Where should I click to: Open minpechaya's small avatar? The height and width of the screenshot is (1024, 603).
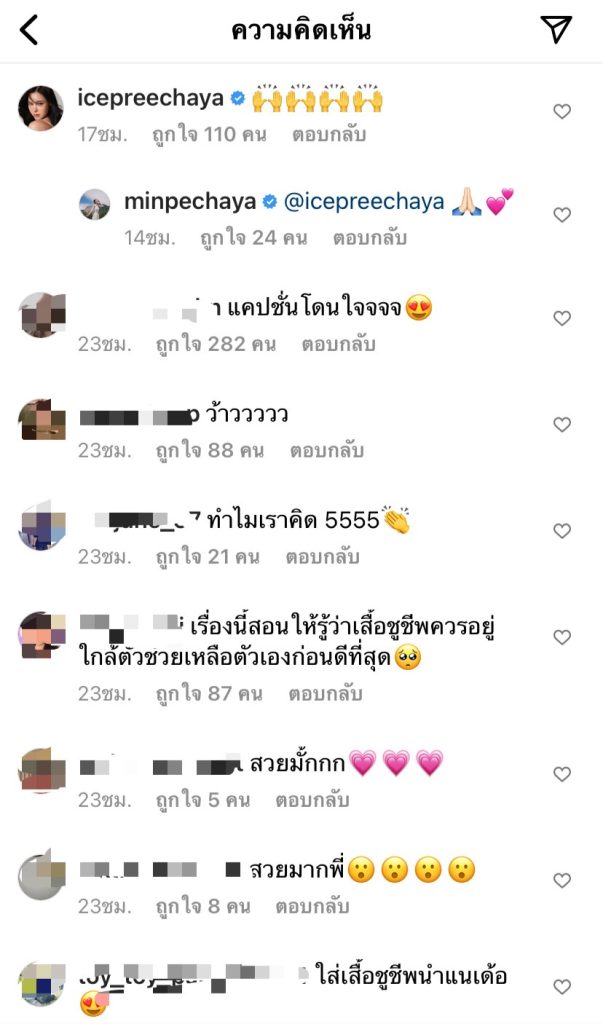point(95,204)
